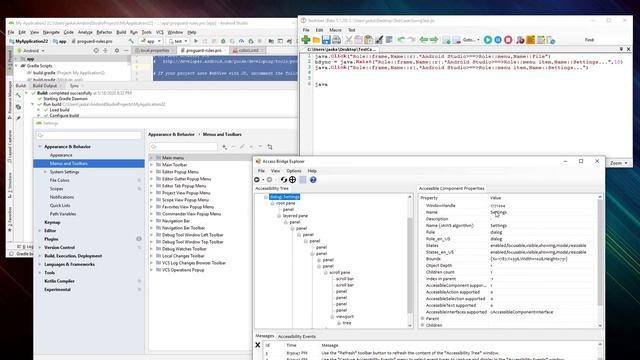Screen dimensions: 640x360
Task: Collapse the Appearance & Behavior settings group
Action: [40, 147]
